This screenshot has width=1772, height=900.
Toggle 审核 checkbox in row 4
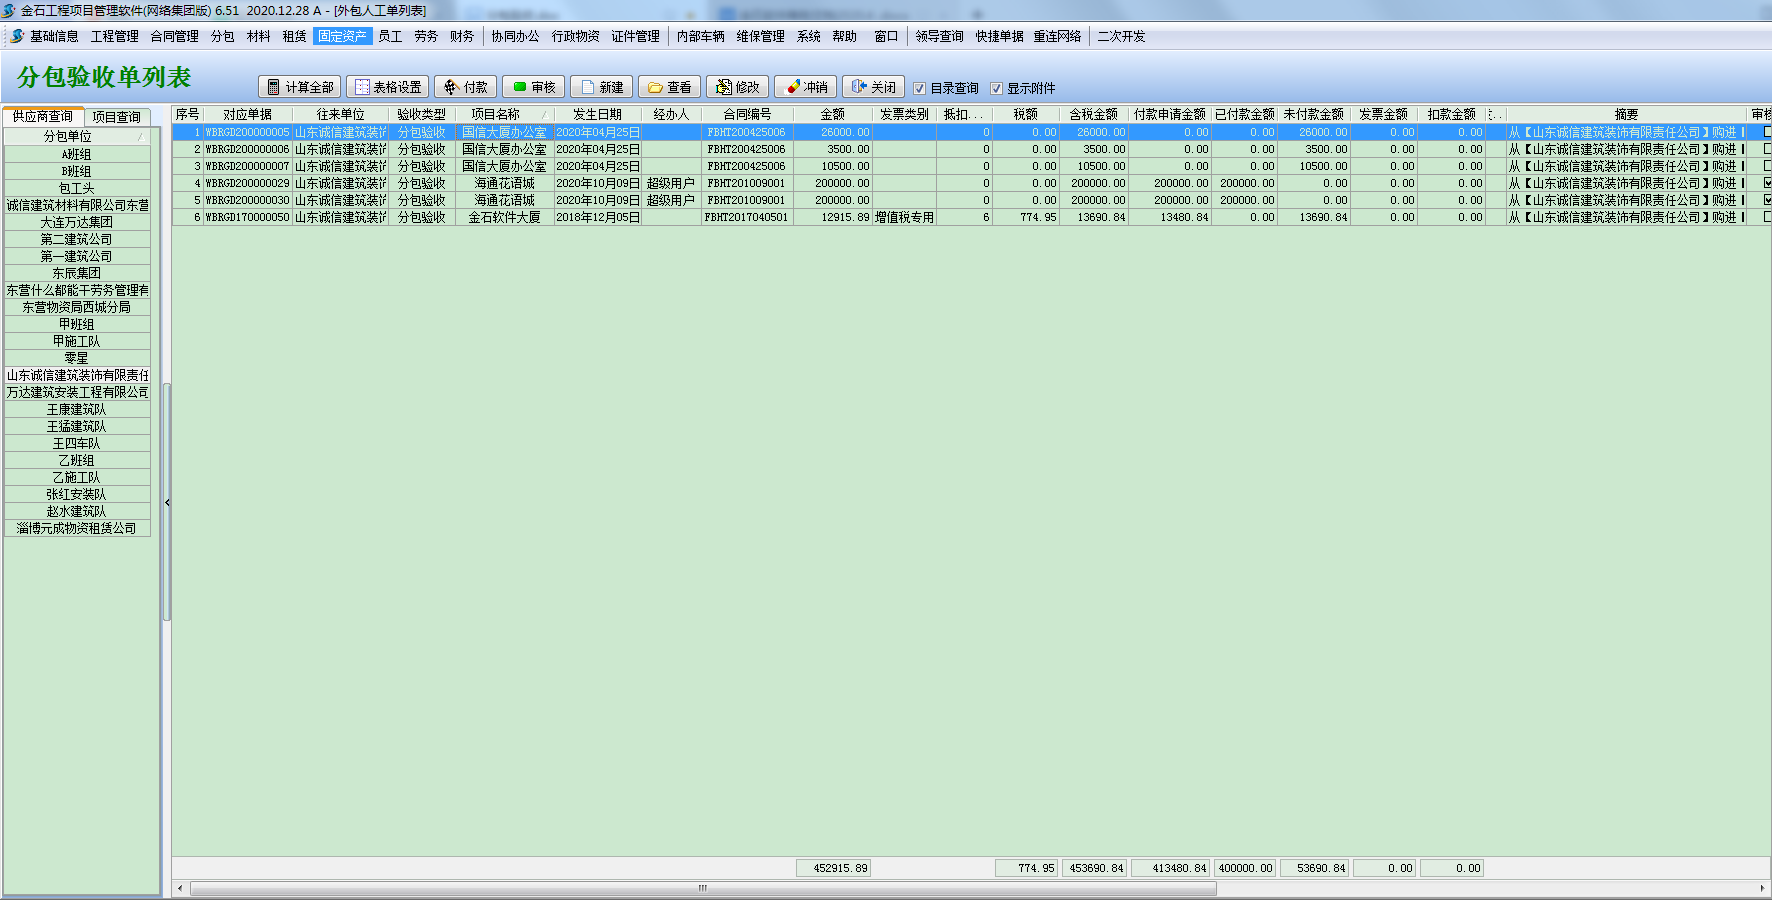click(x=1767, y=183)
